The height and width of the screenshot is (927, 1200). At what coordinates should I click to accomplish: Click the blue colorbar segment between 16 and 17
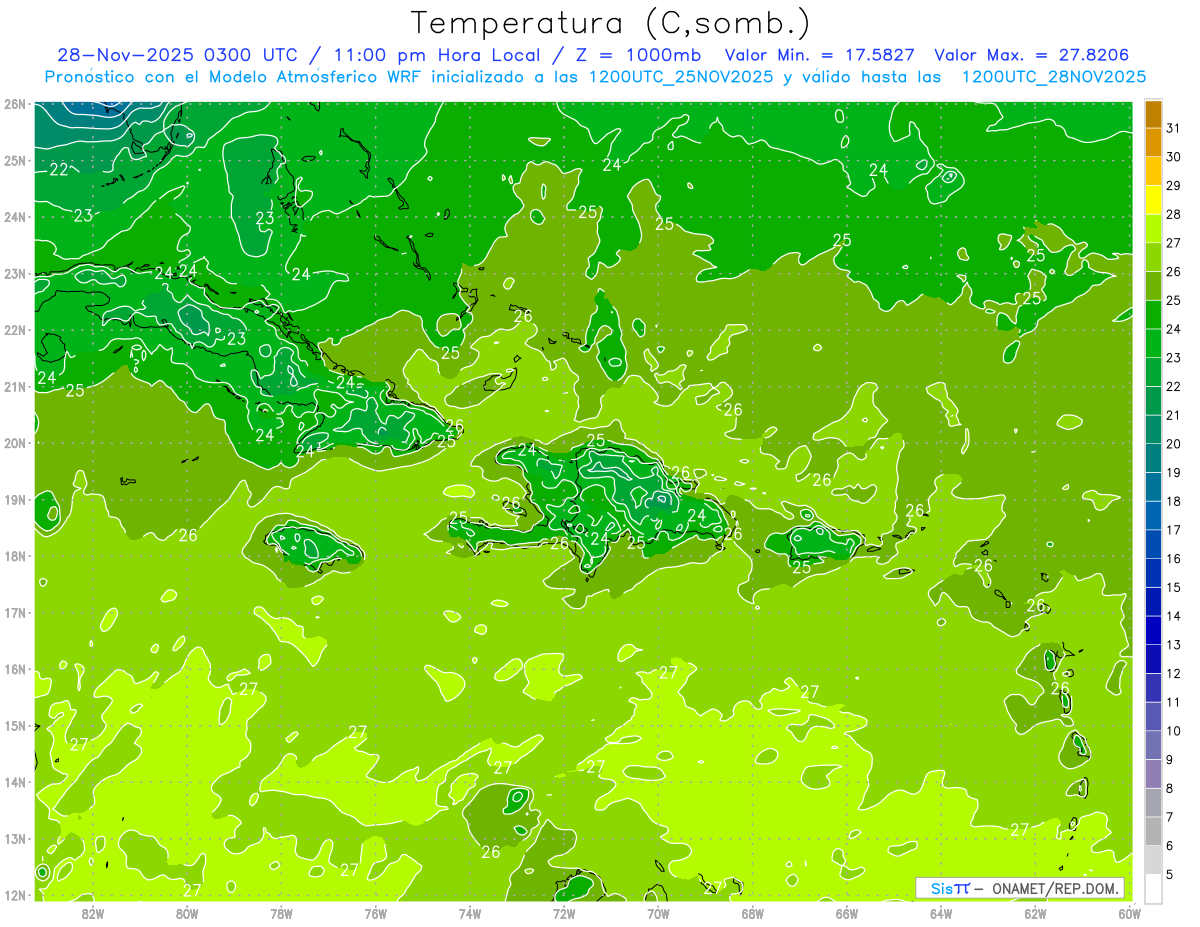pos(1153,544)
